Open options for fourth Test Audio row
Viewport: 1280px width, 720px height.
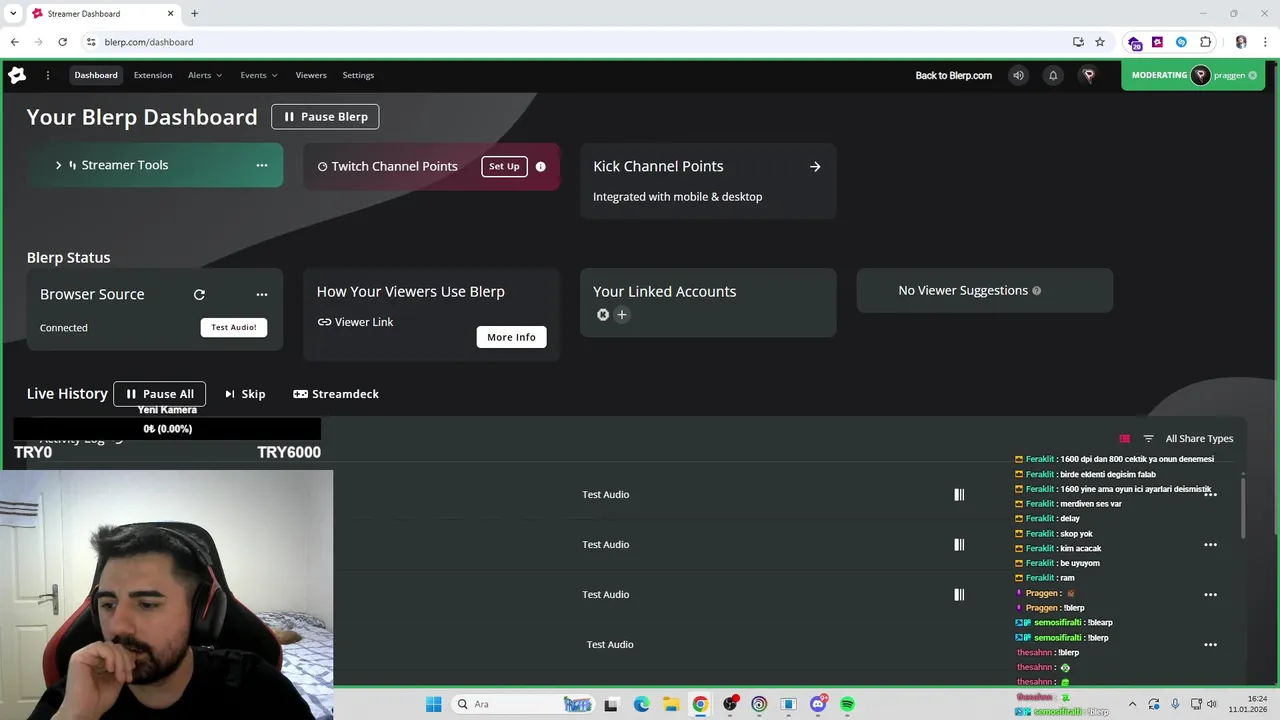pyautogui.click(x=1210, y=644)
